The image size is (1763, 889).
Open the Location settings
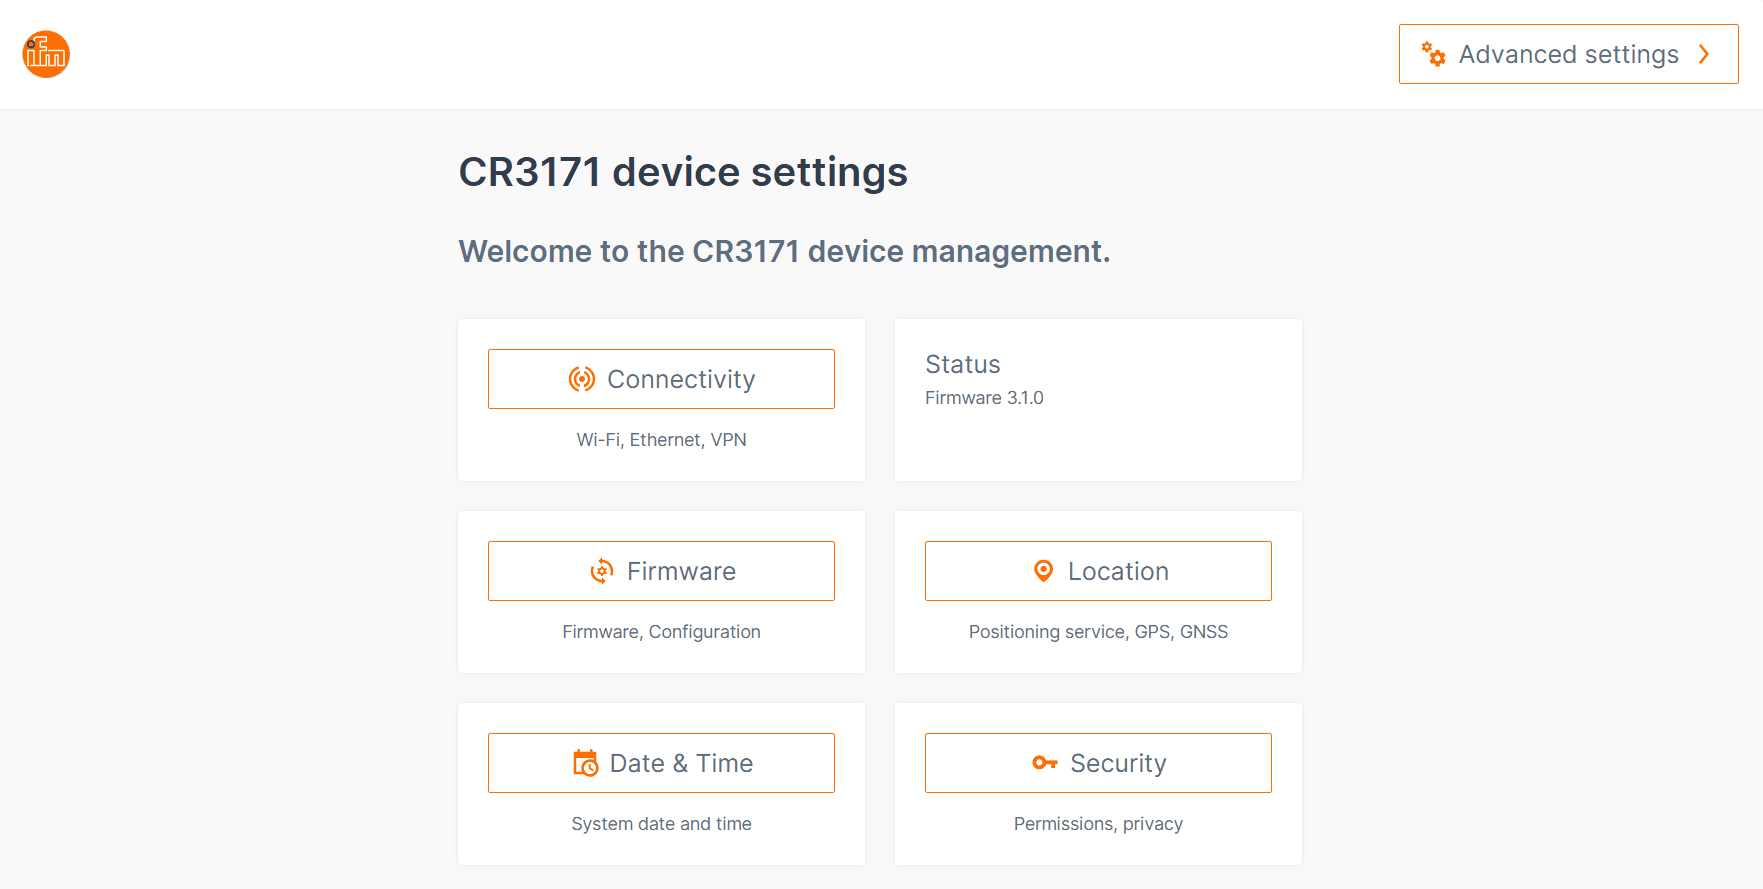pyautogui.click(x=1098, y=571)
